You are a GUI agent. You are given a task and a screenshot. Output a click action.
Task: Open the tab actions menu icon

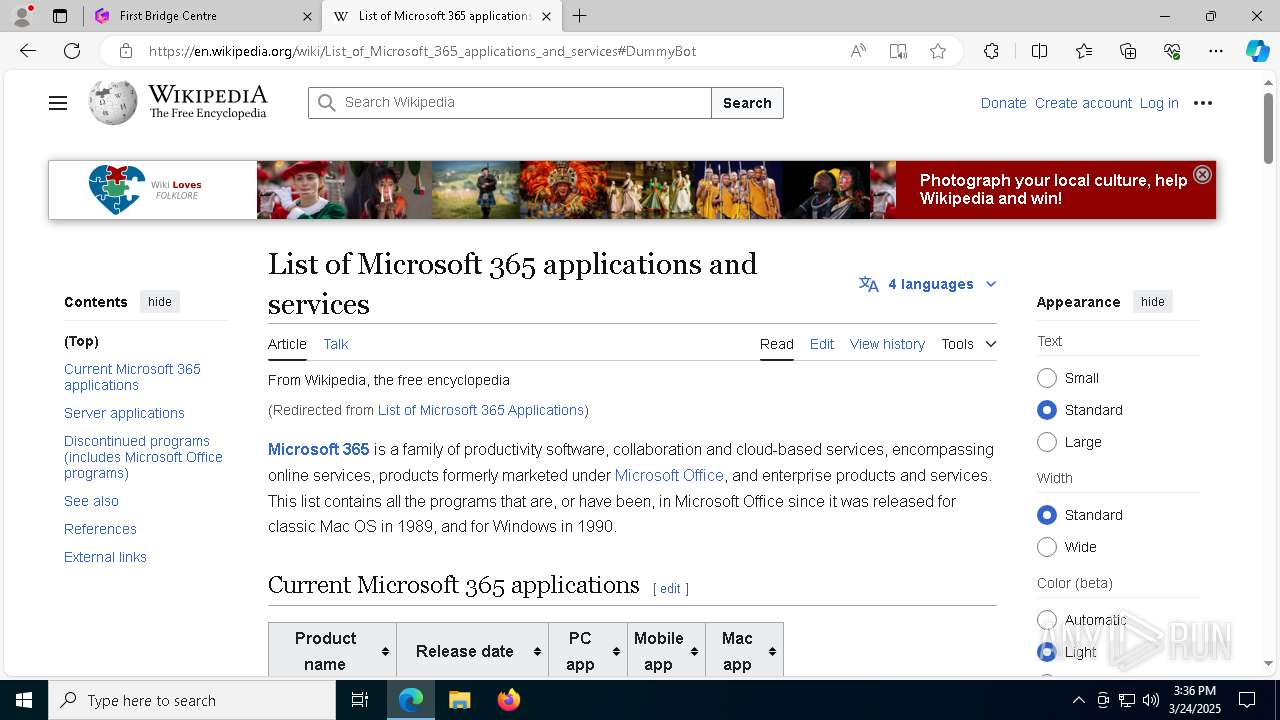point(60,16)
